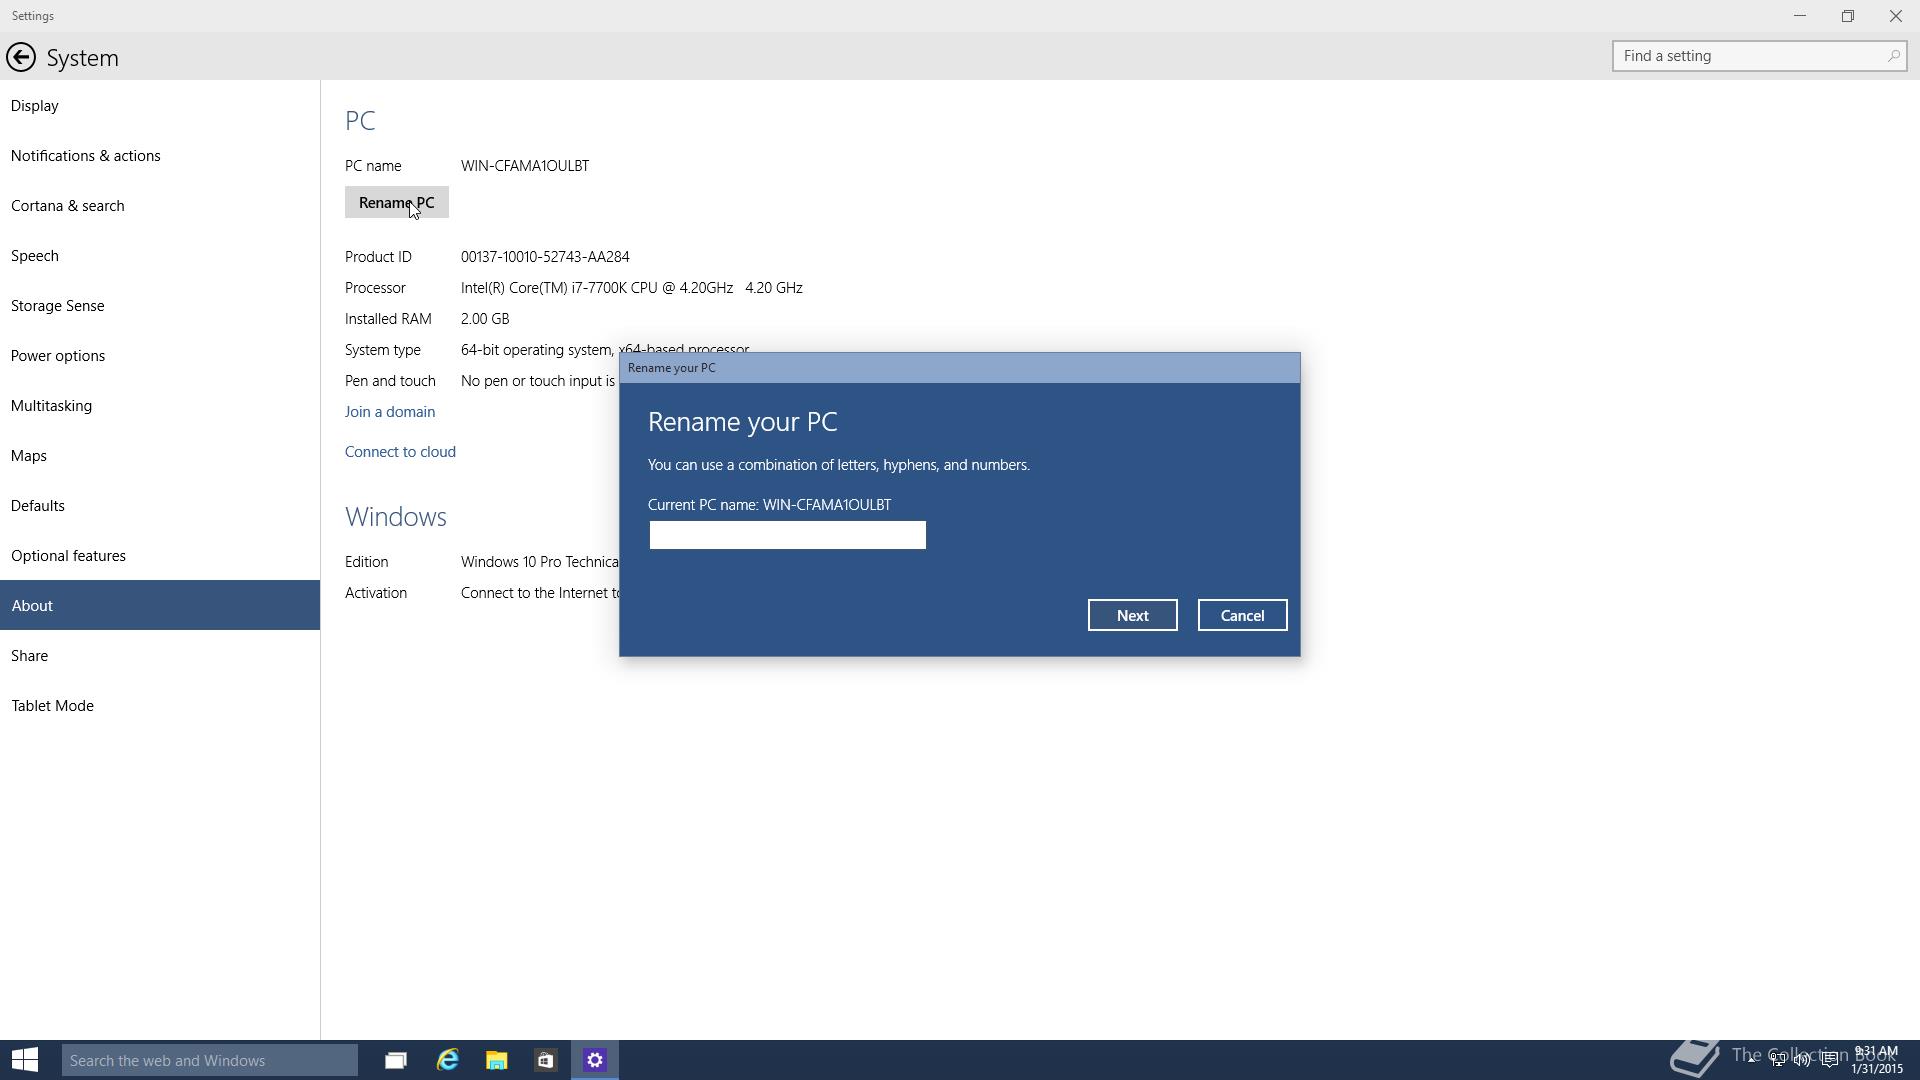Open Share settings

(160, 655)
